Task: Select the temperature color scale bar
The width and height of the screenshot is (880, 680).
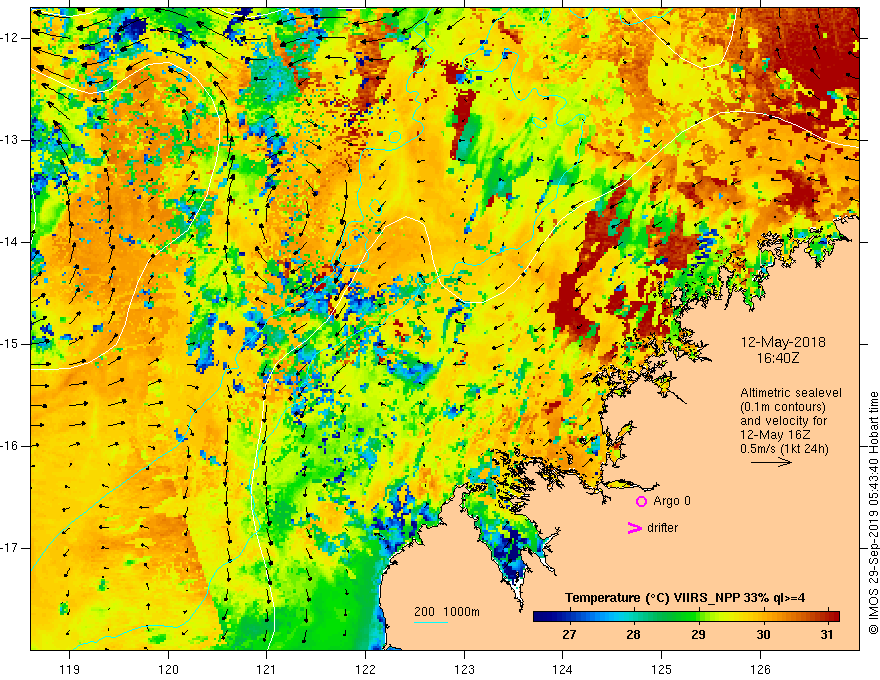Action: [x=686, y=617]
